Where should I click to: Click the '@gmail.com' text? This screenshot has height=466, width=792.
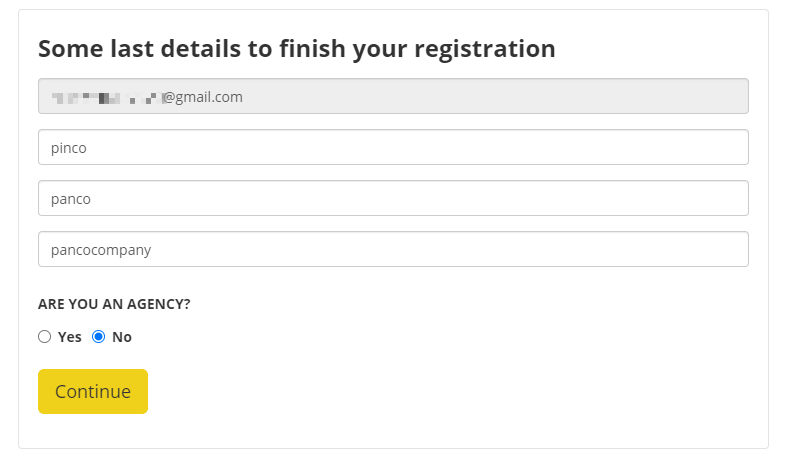point(203,97)
